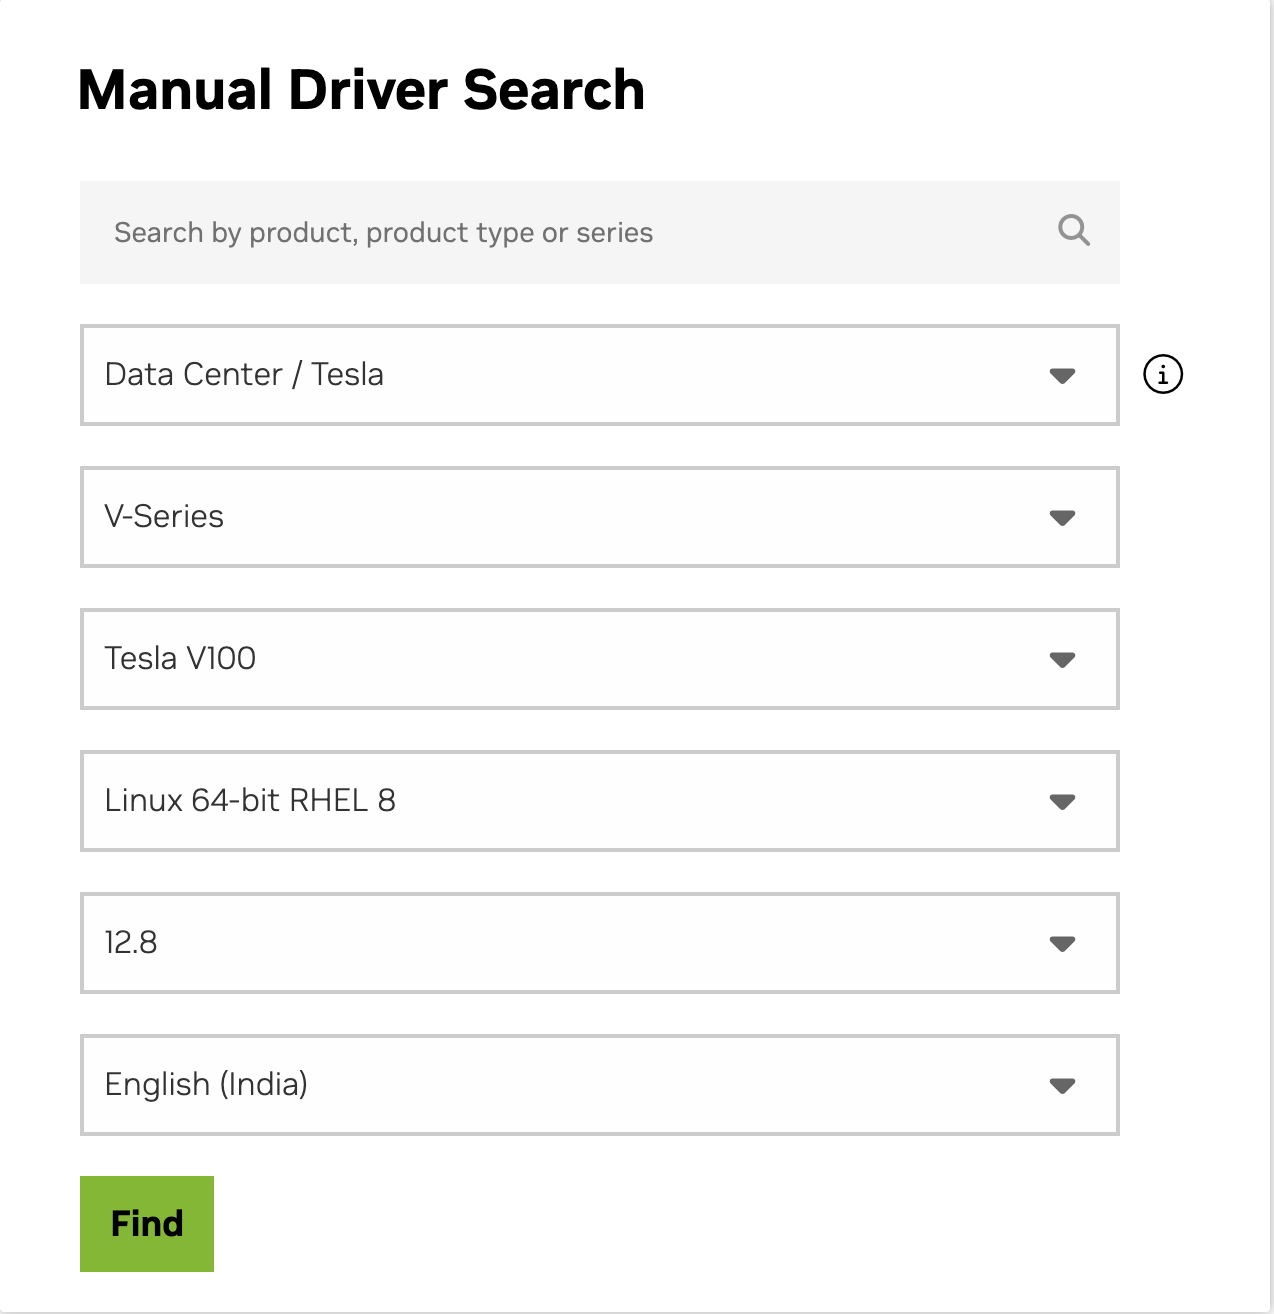Click the arrow on the Tesla V100 dropdown

coord(1062,660)
